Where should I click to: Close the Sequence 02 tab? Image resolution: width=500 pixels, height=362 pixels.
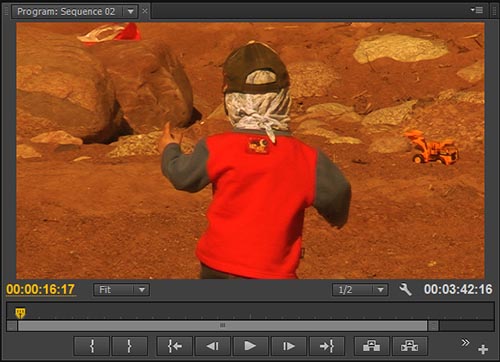[145, 11]
